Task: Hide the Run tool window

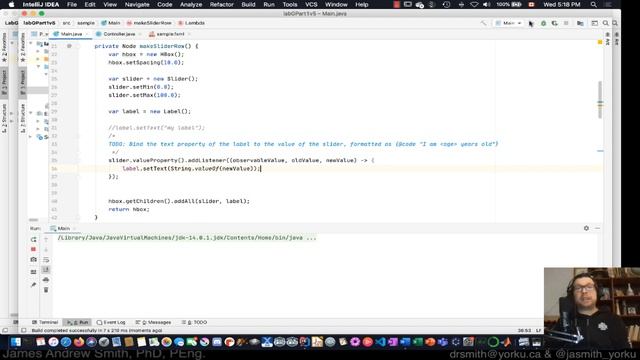Action: [598, 228]
